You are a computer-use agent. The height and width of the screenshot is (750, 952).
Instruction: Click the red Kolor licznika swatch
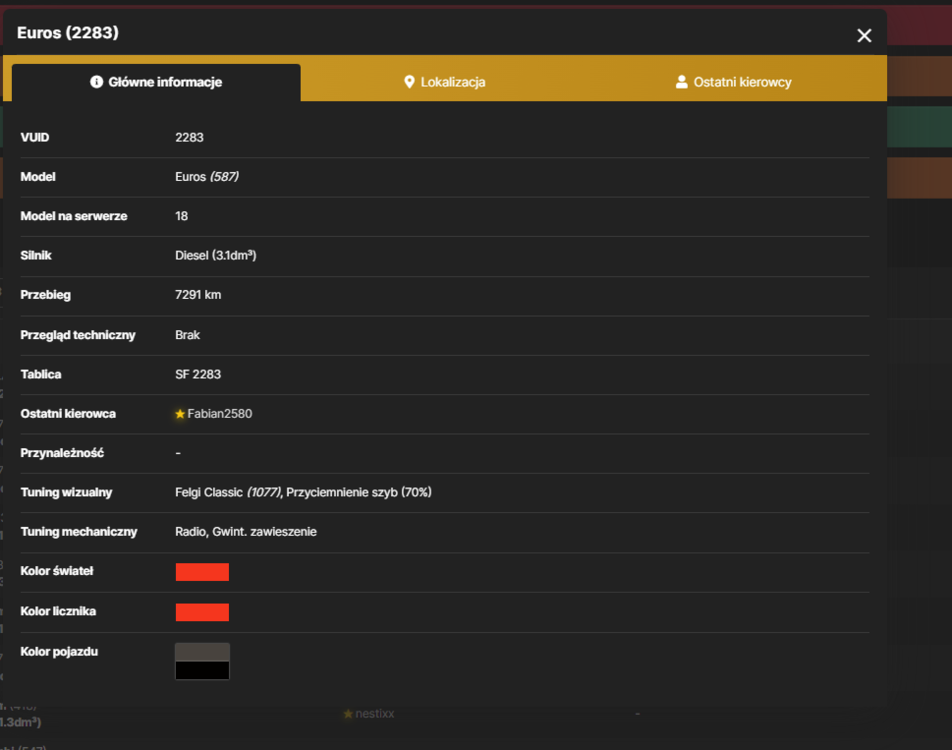202,612
